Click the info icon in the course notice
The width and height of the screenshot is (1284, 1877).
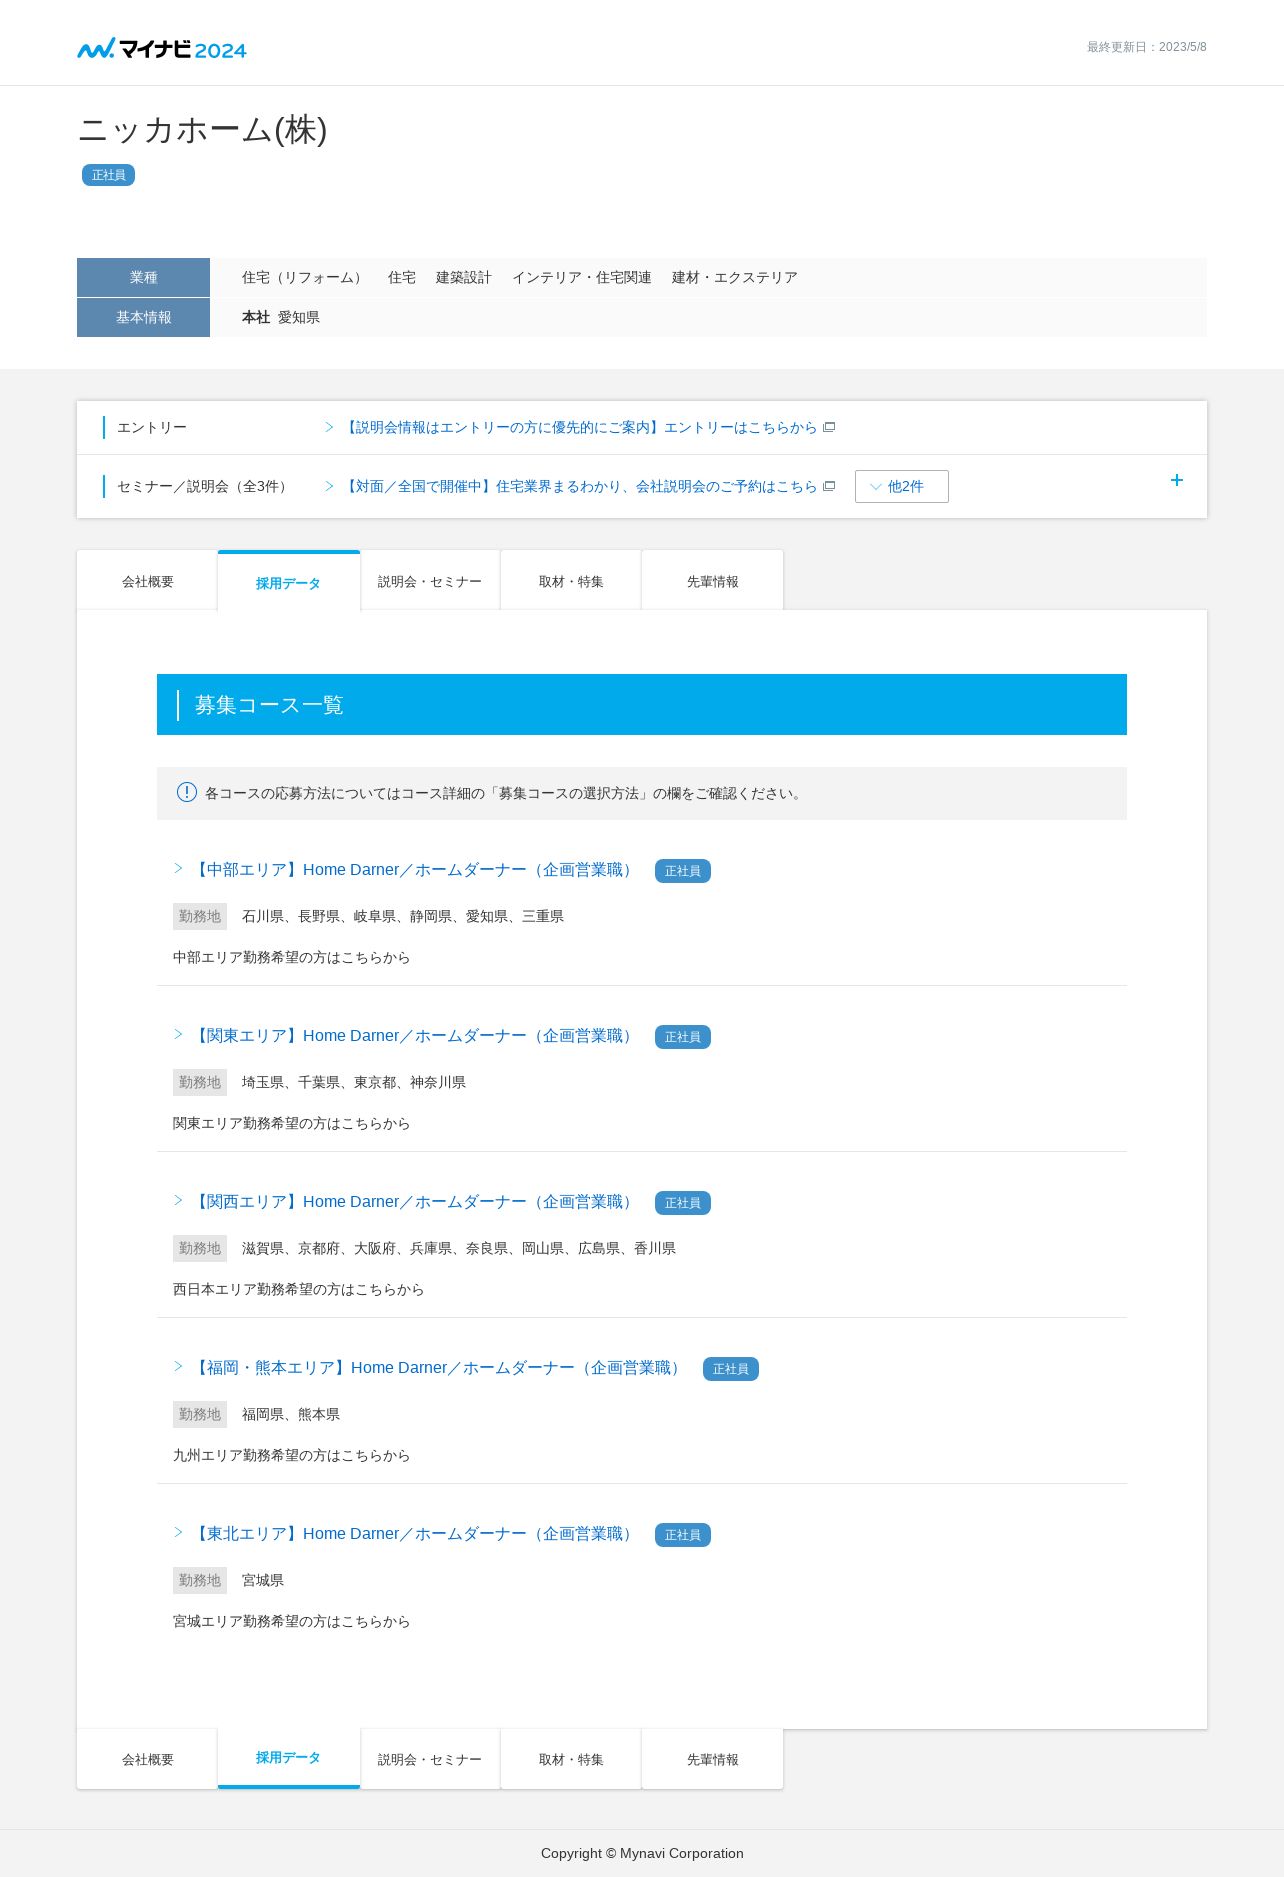(187, 792)
